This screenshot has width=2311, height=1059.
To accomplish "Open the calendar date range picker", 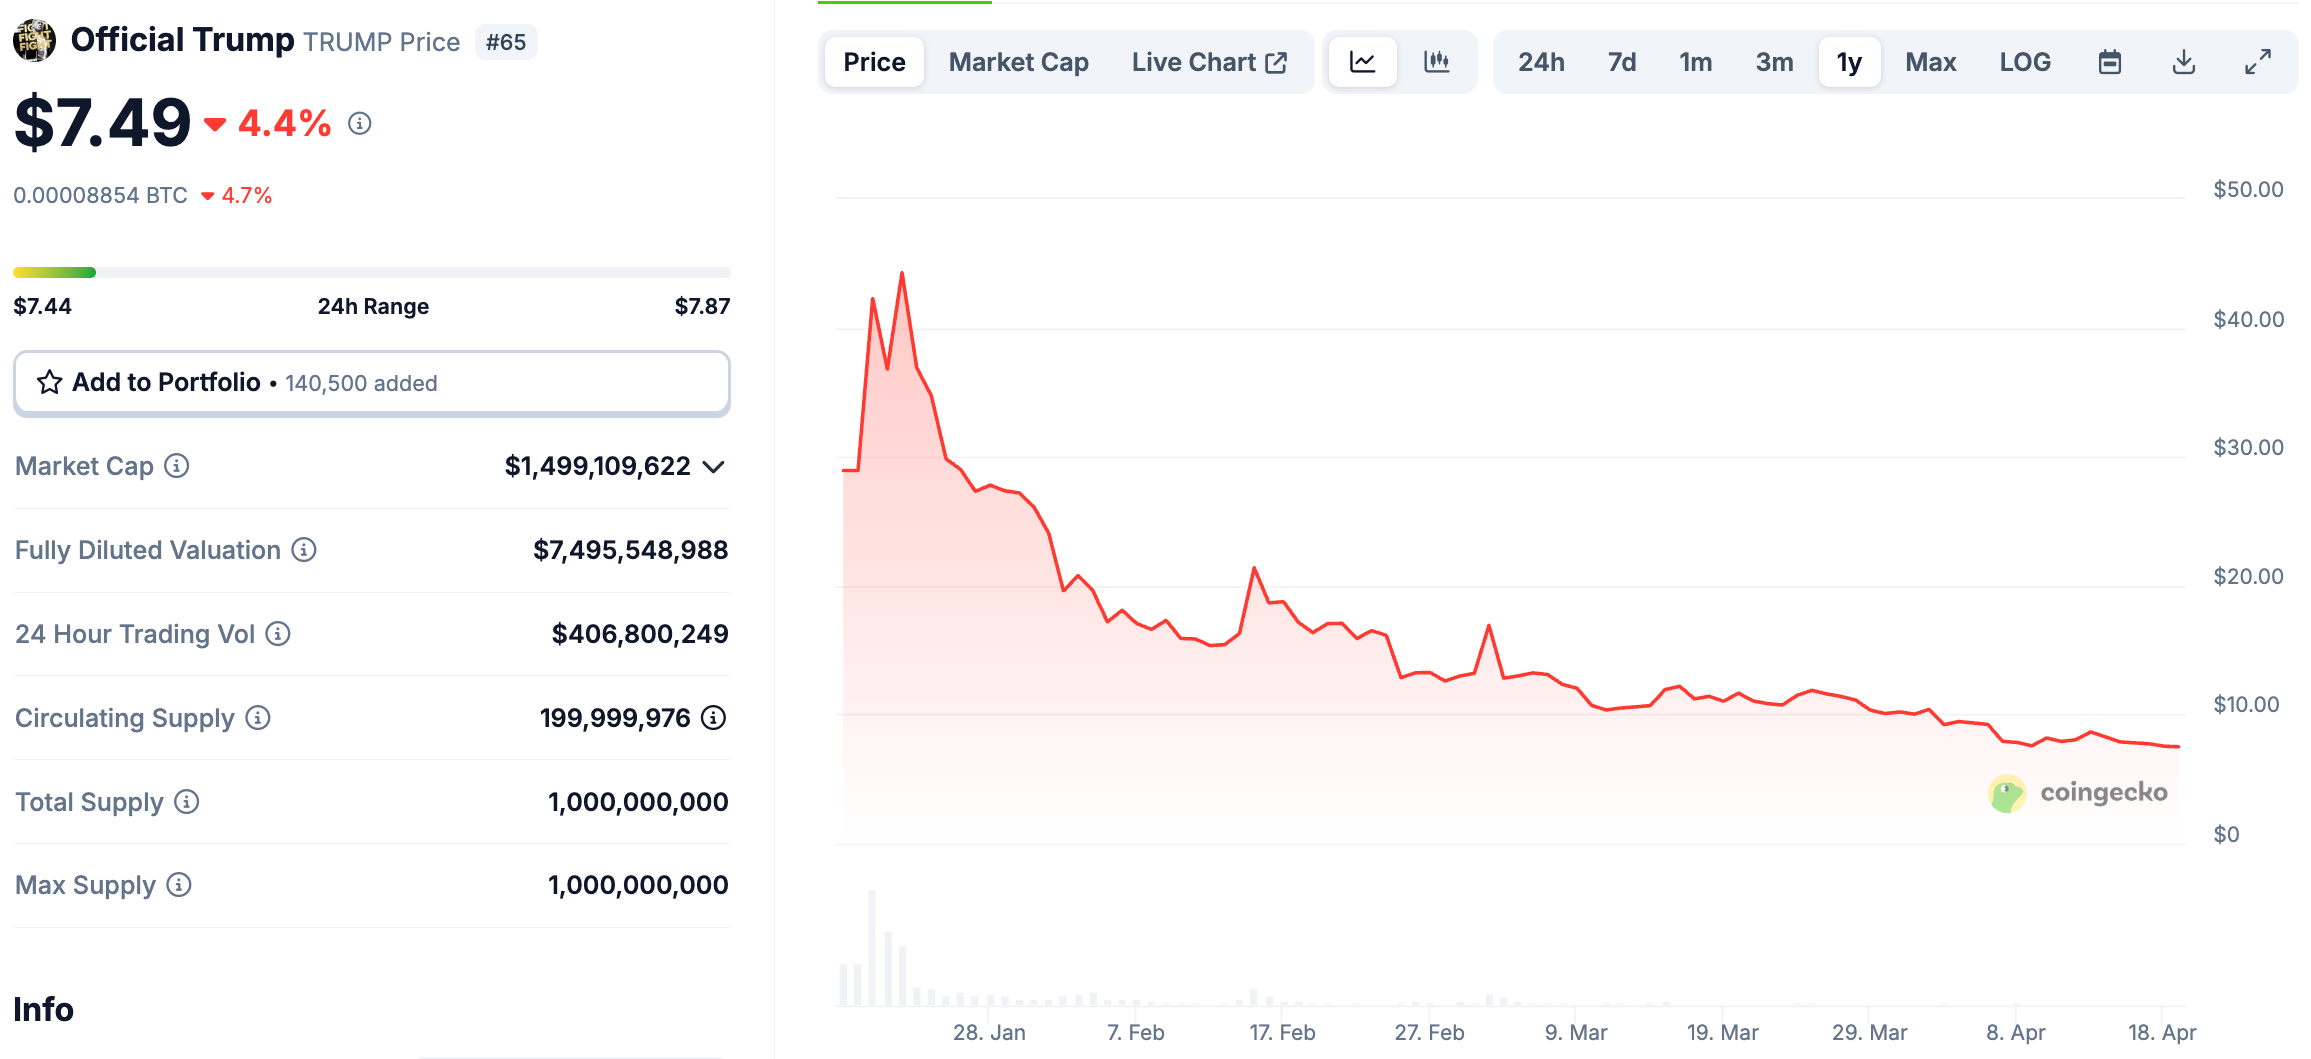I will pyautogui.click(x=2110, y=62).
